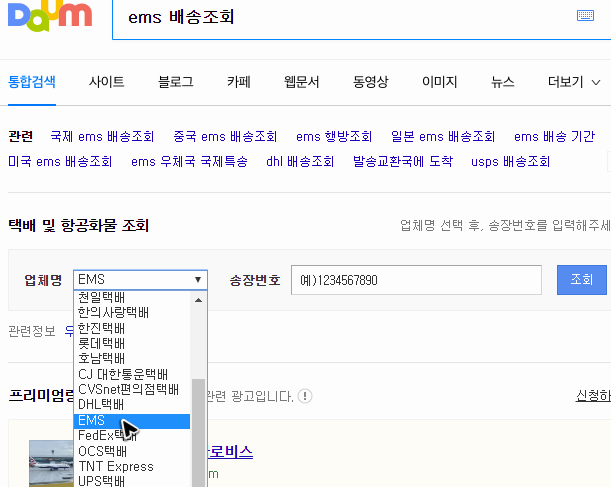Open related search 'dhl 배송조회'

(300, 161)
